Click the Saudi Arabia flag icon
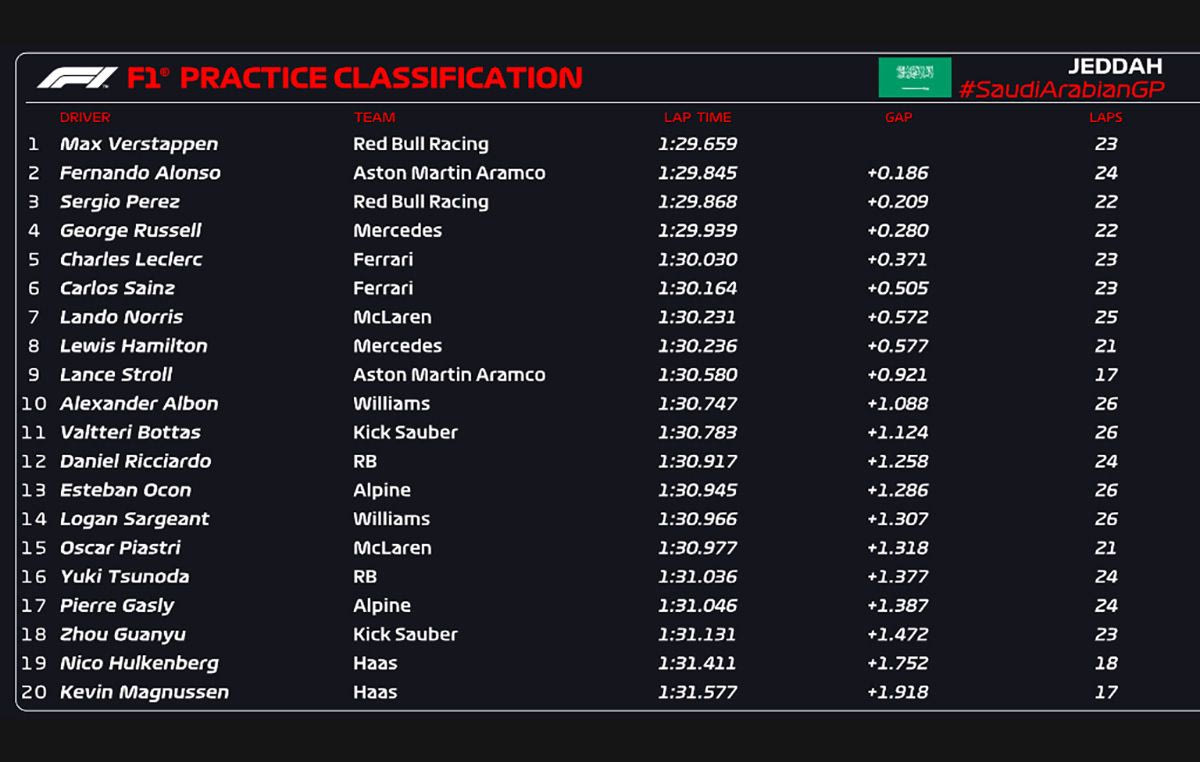1200x762 pixels. coord(914,77)
